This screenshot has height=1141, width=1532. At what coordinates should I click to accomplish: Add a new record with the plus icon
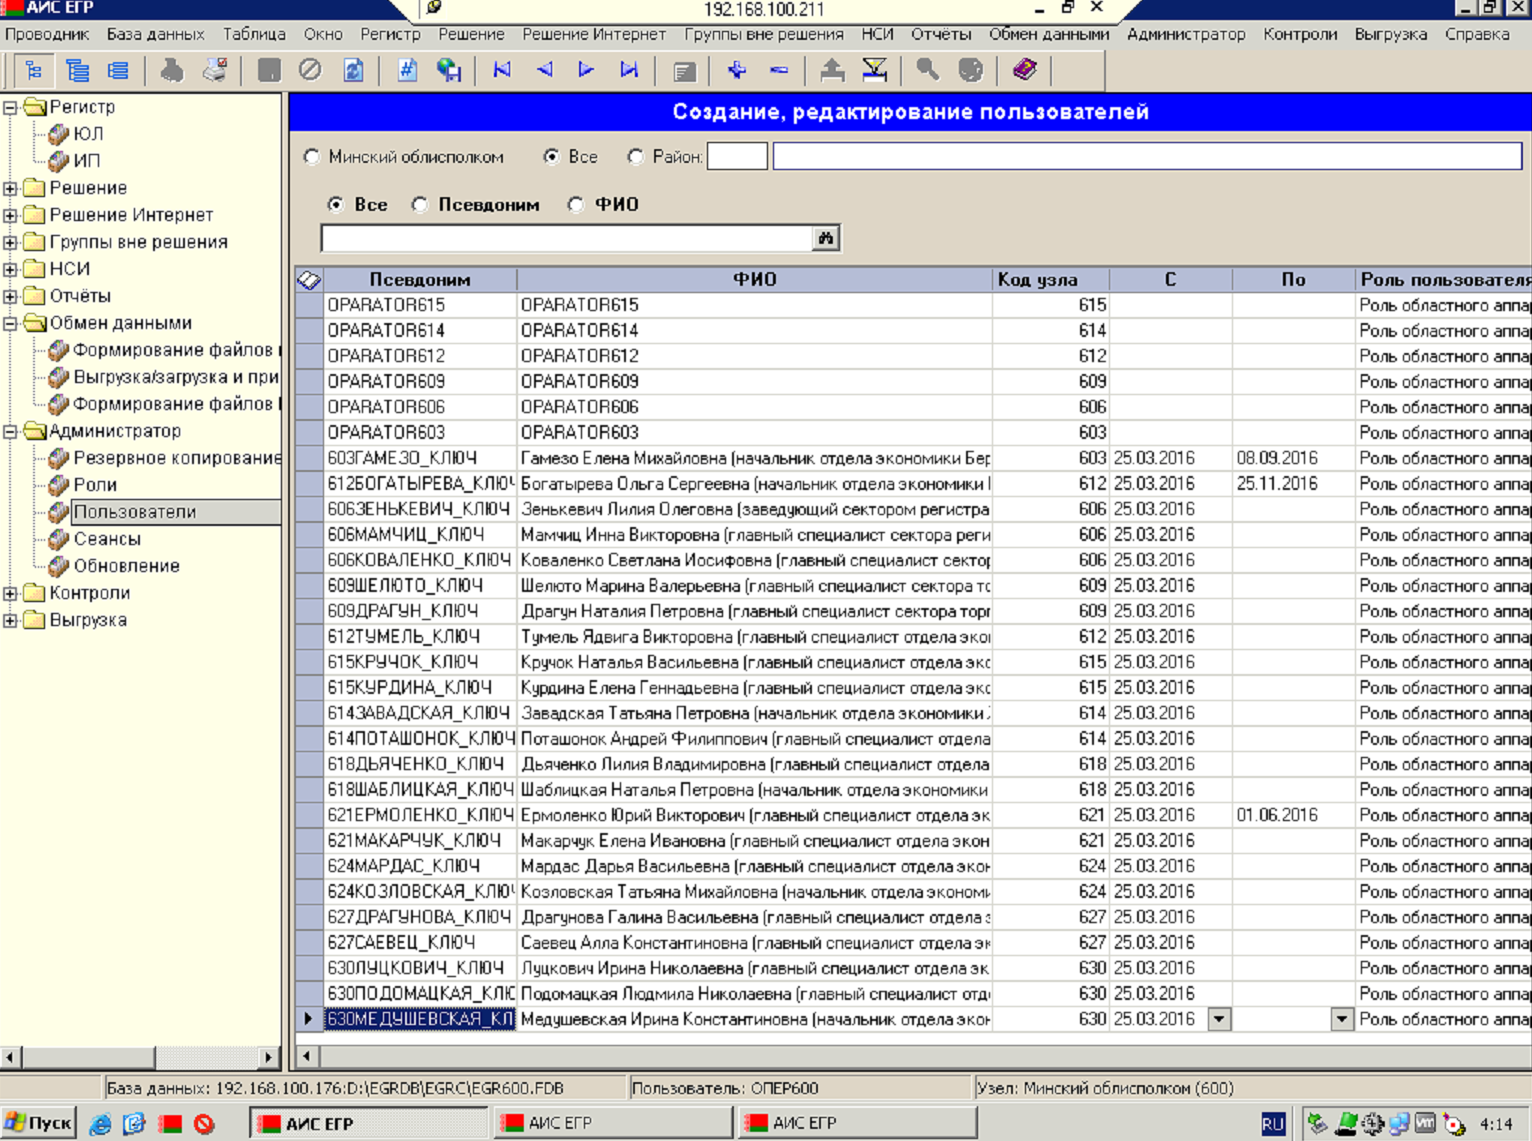pos(737,70)
